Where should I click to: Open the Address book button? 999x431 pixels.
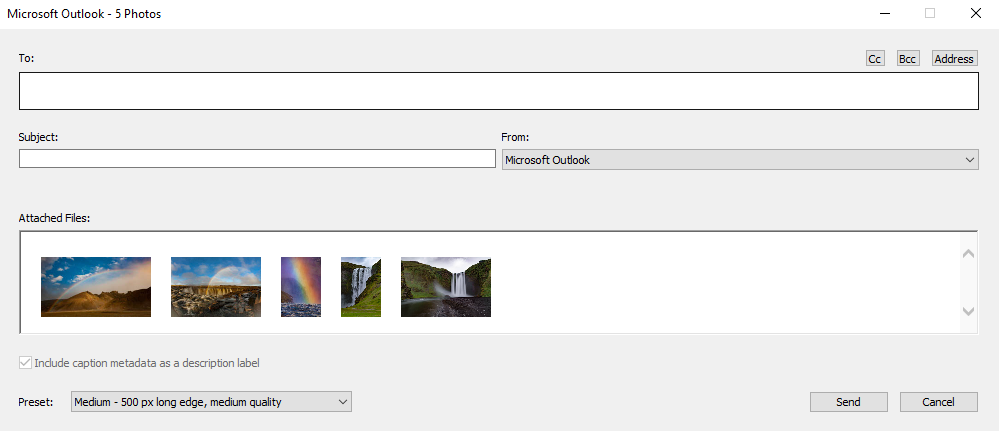click(954, 59)
